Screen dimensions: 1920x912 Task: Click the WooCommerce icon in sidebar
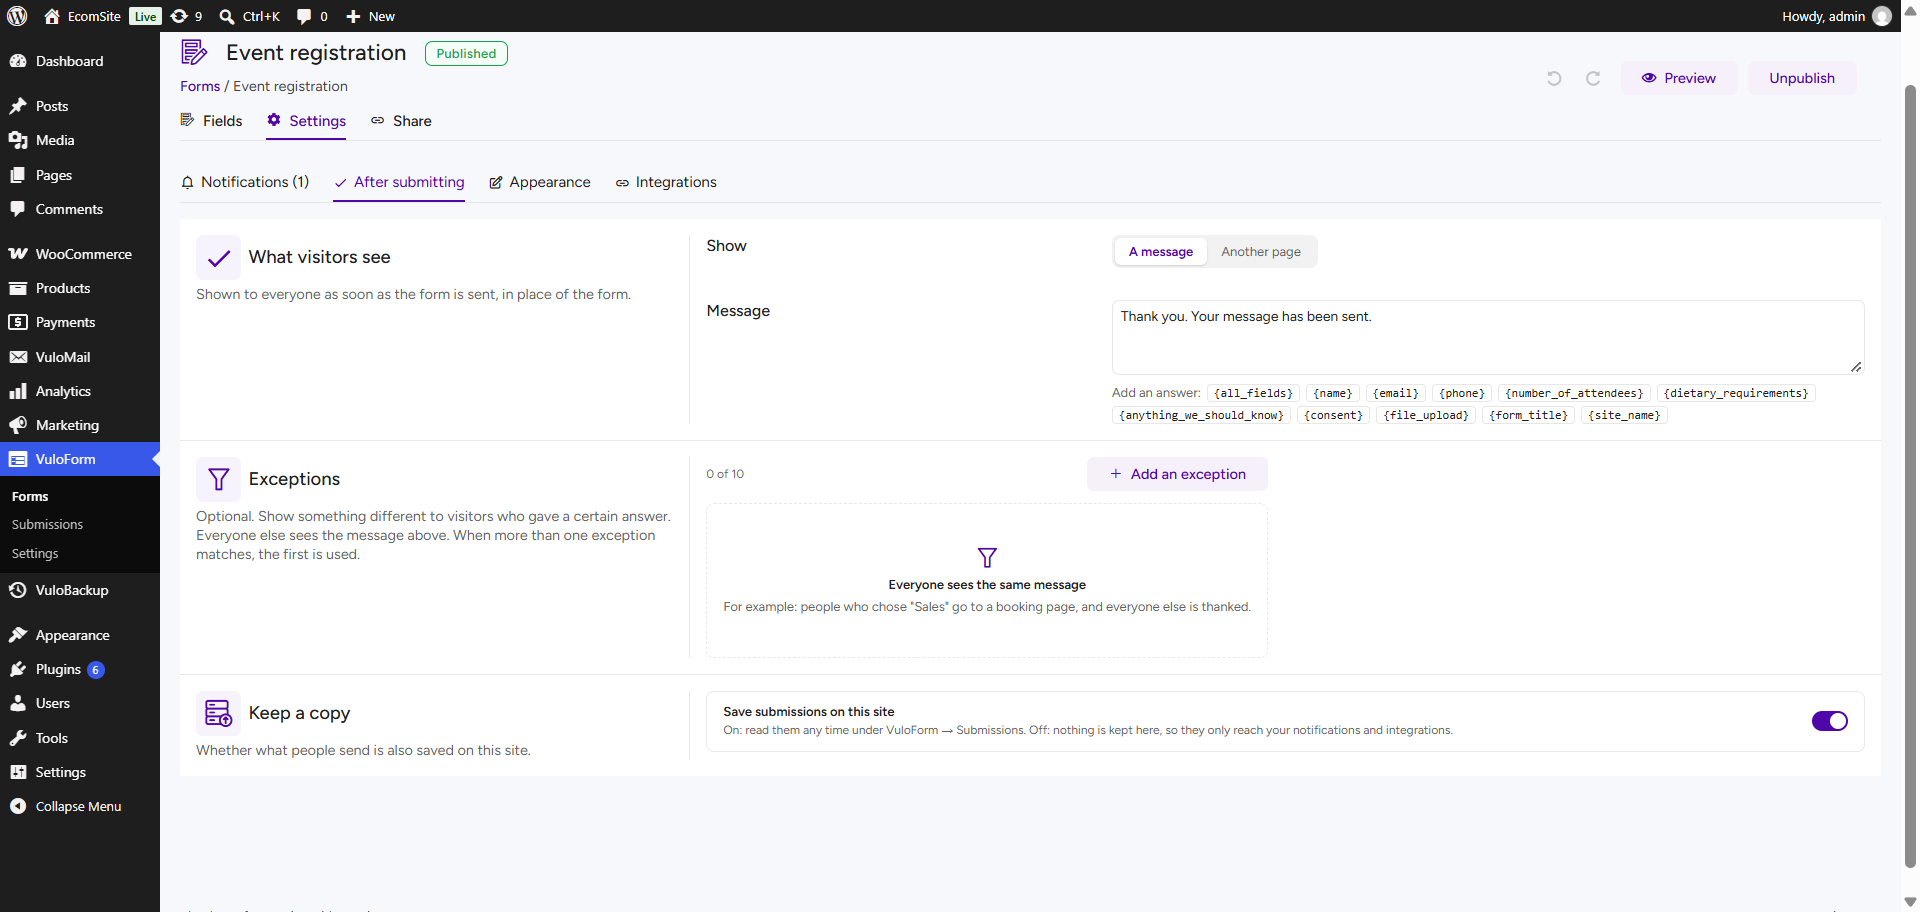click(18, 254)
